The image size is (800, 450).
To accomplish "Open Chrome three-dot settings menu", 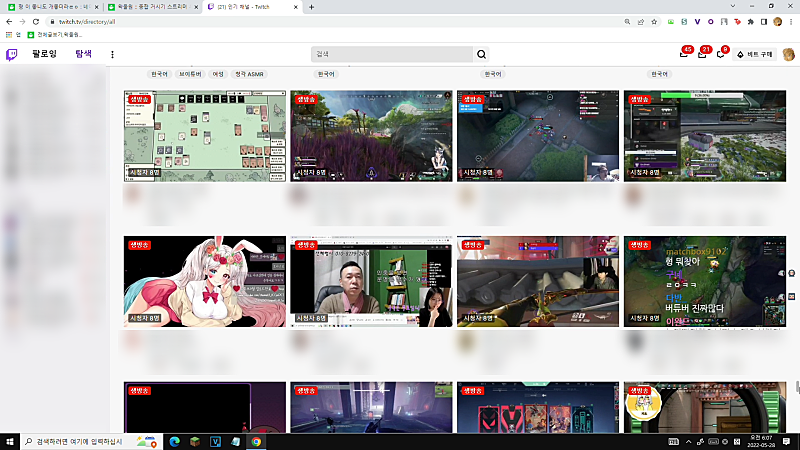I will pyautogui.click(x=791, y=22).
